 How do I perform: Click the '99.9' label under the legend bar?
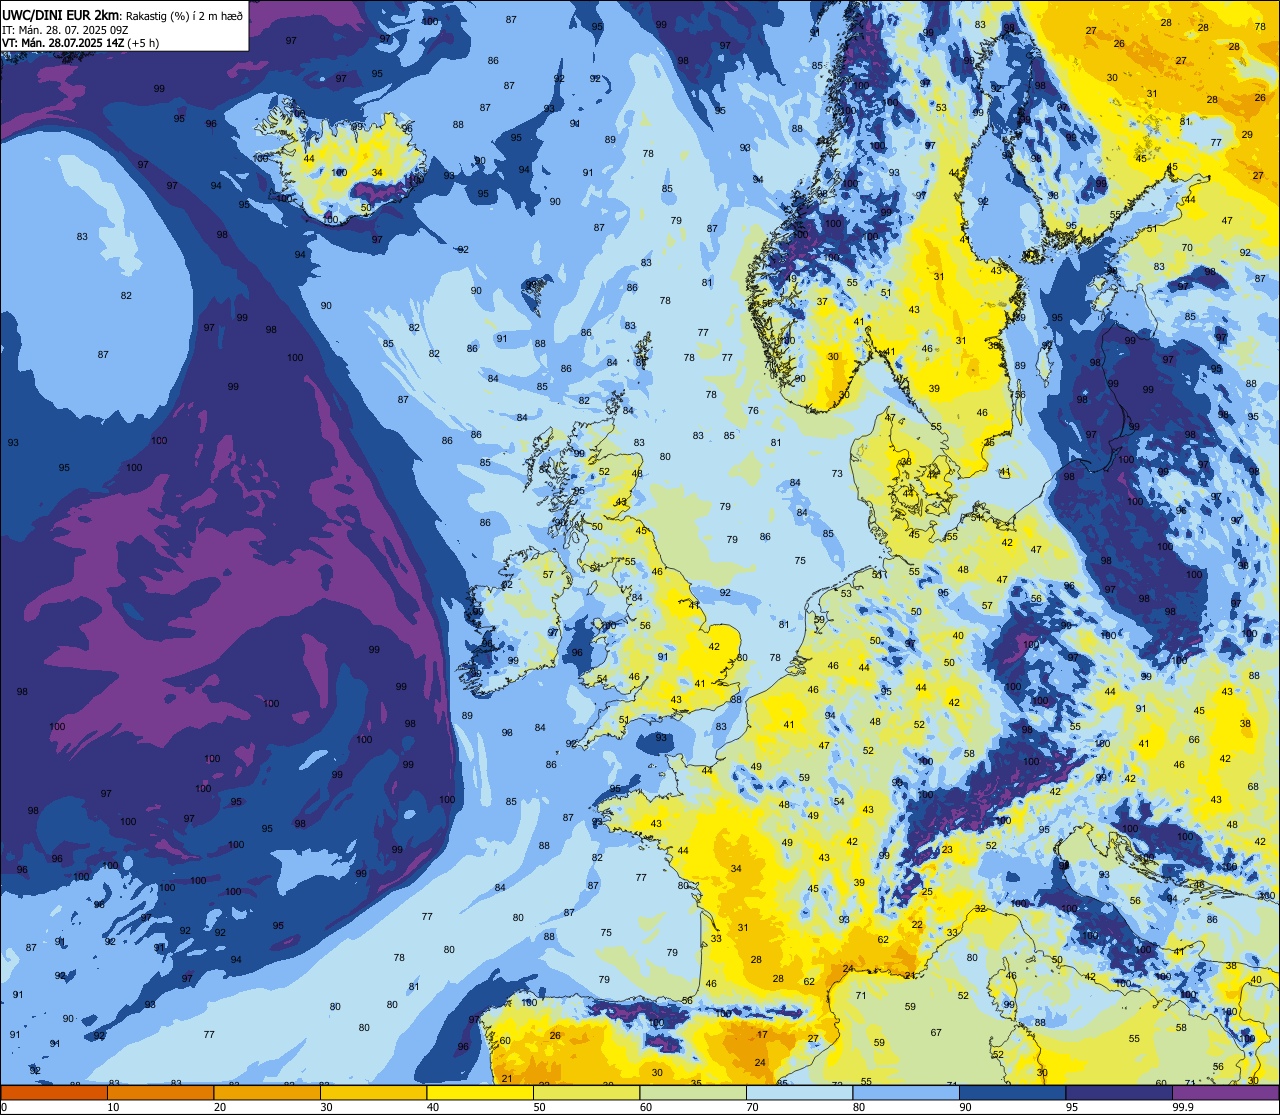click(1183, 1107)
